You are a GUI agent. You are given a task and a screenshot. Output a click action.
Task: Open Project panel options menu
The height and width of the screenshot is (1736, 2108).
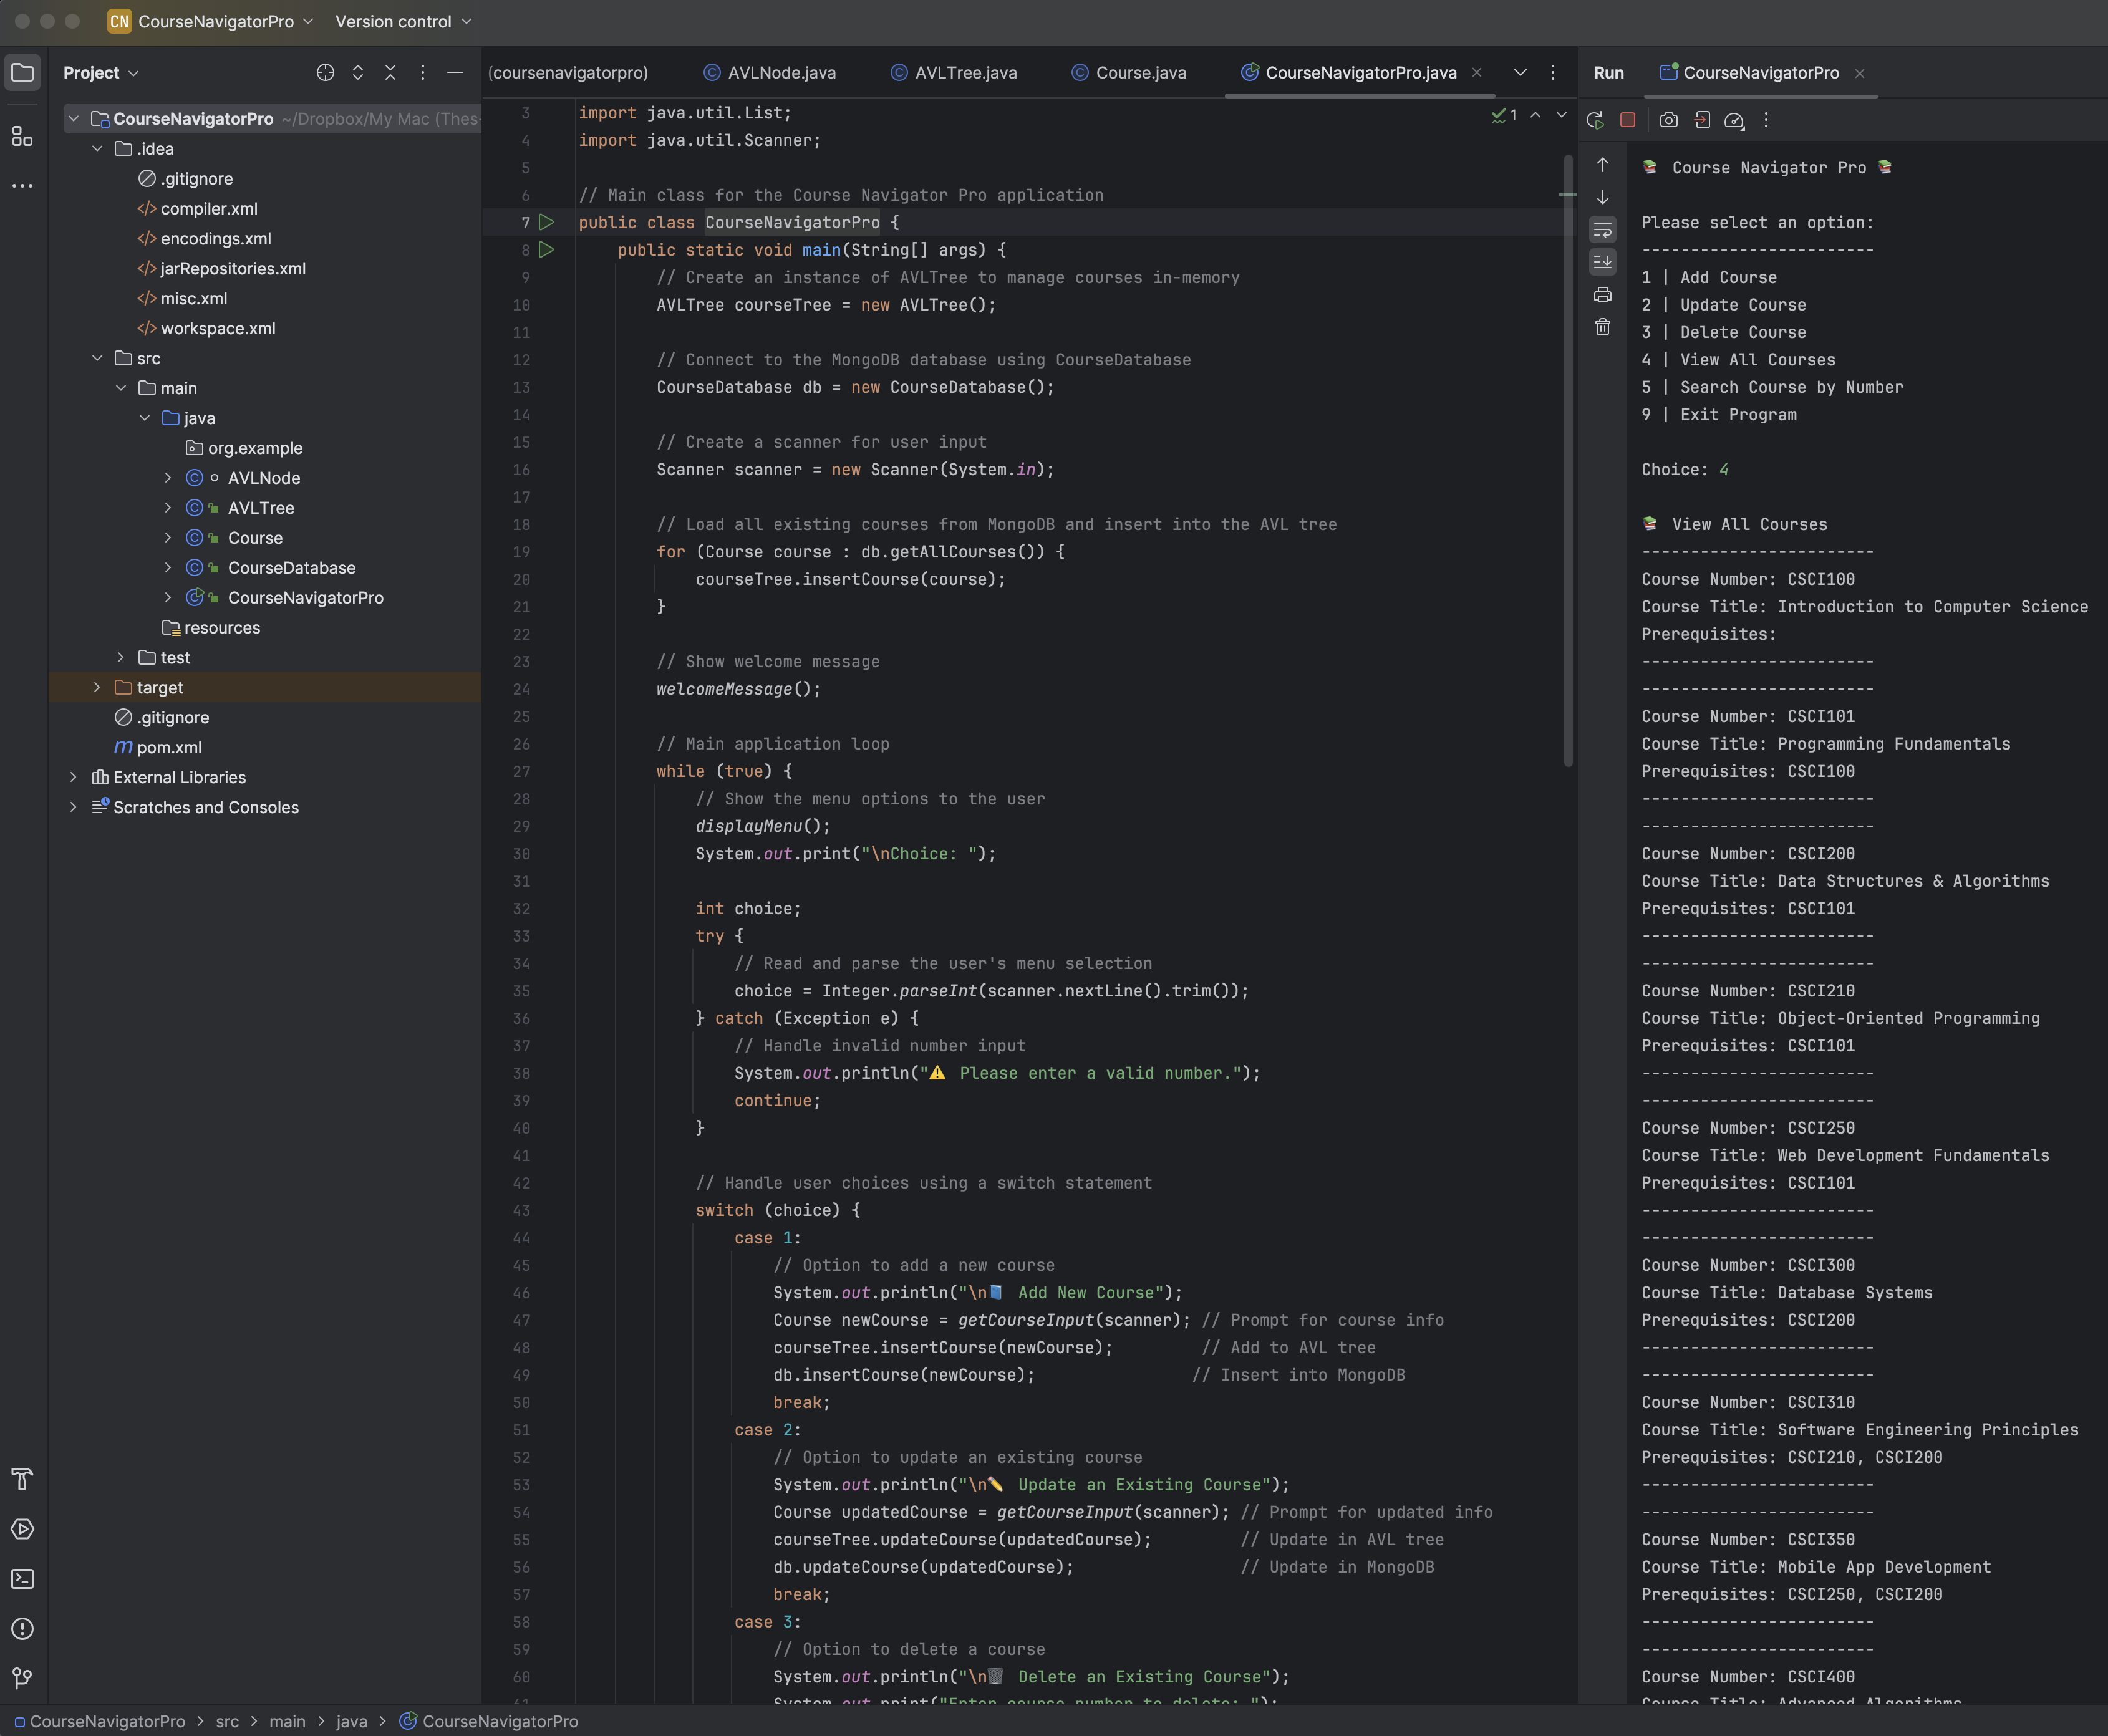pos(423,73)
